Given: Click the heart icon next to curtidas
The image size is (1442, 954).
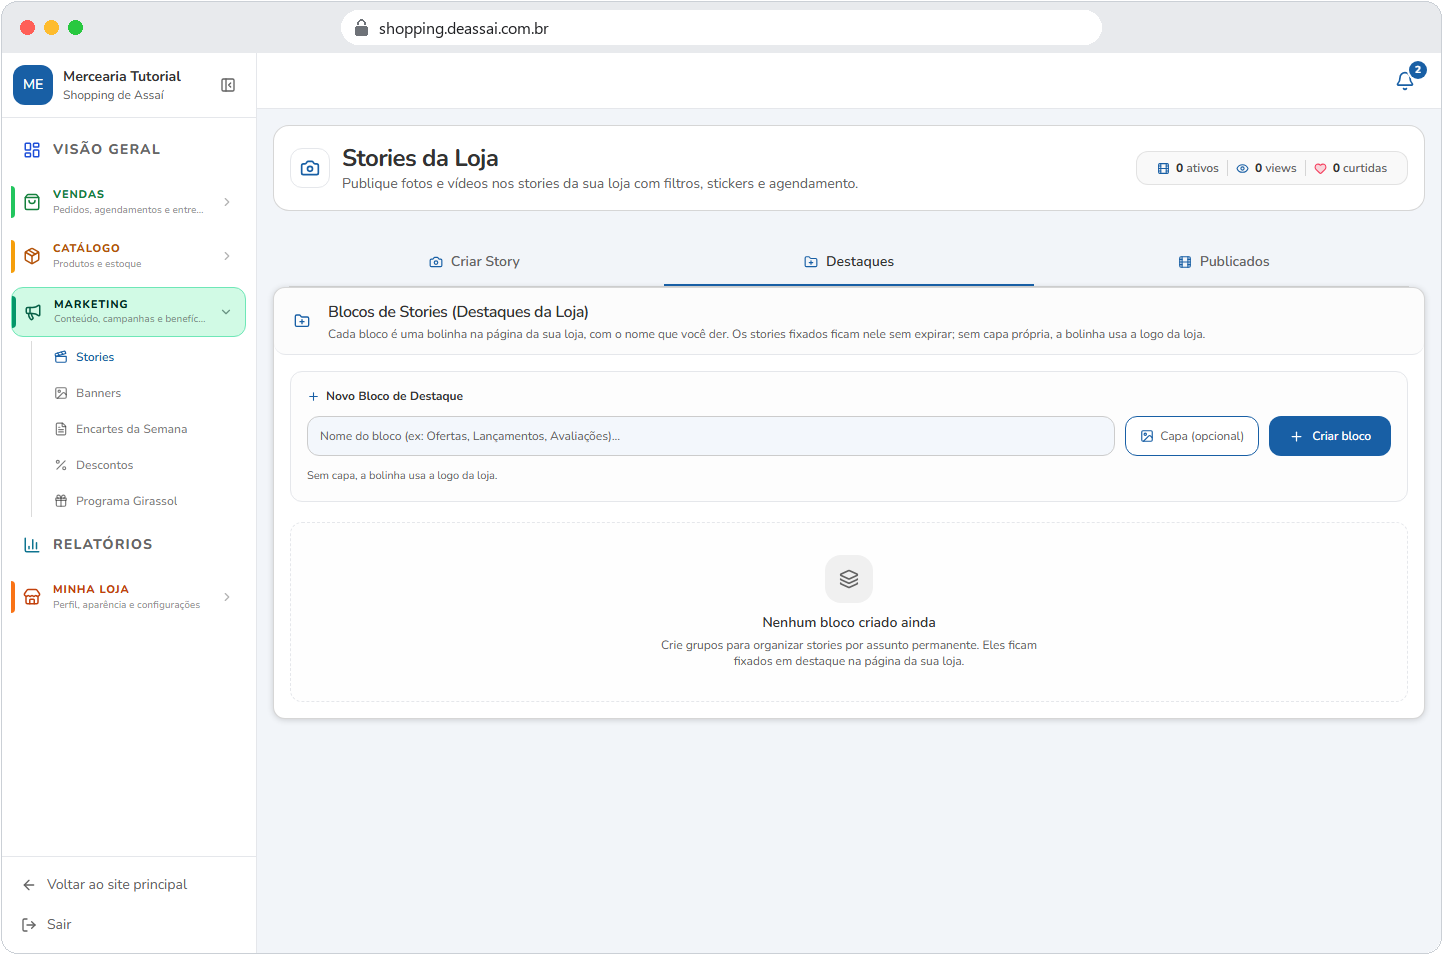Looking at the screenshot, I should click(1320, 169).
